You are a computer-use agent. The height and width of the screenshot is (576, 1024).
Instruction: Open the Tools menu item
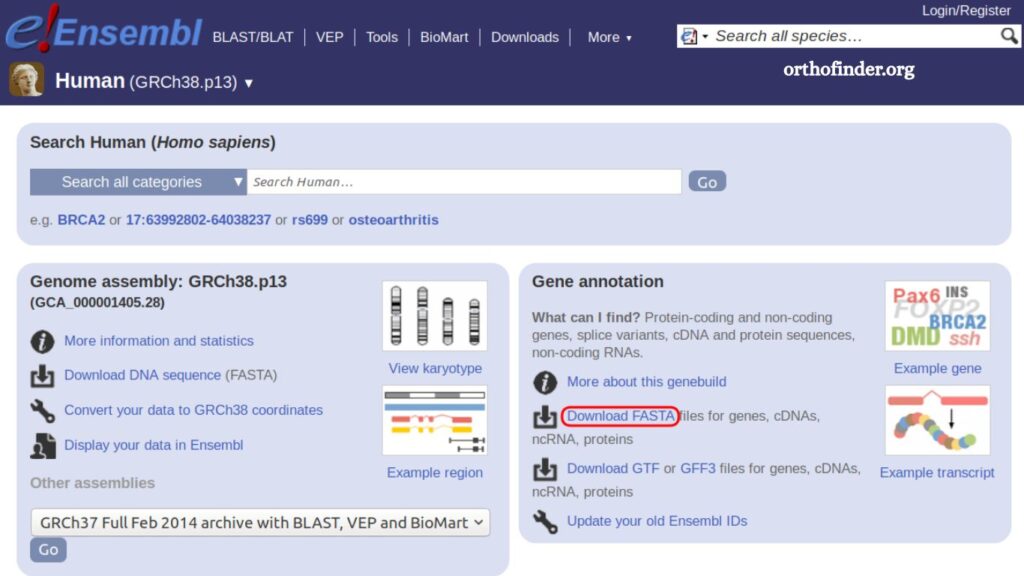pyautogui.click(x=381, y=37)
